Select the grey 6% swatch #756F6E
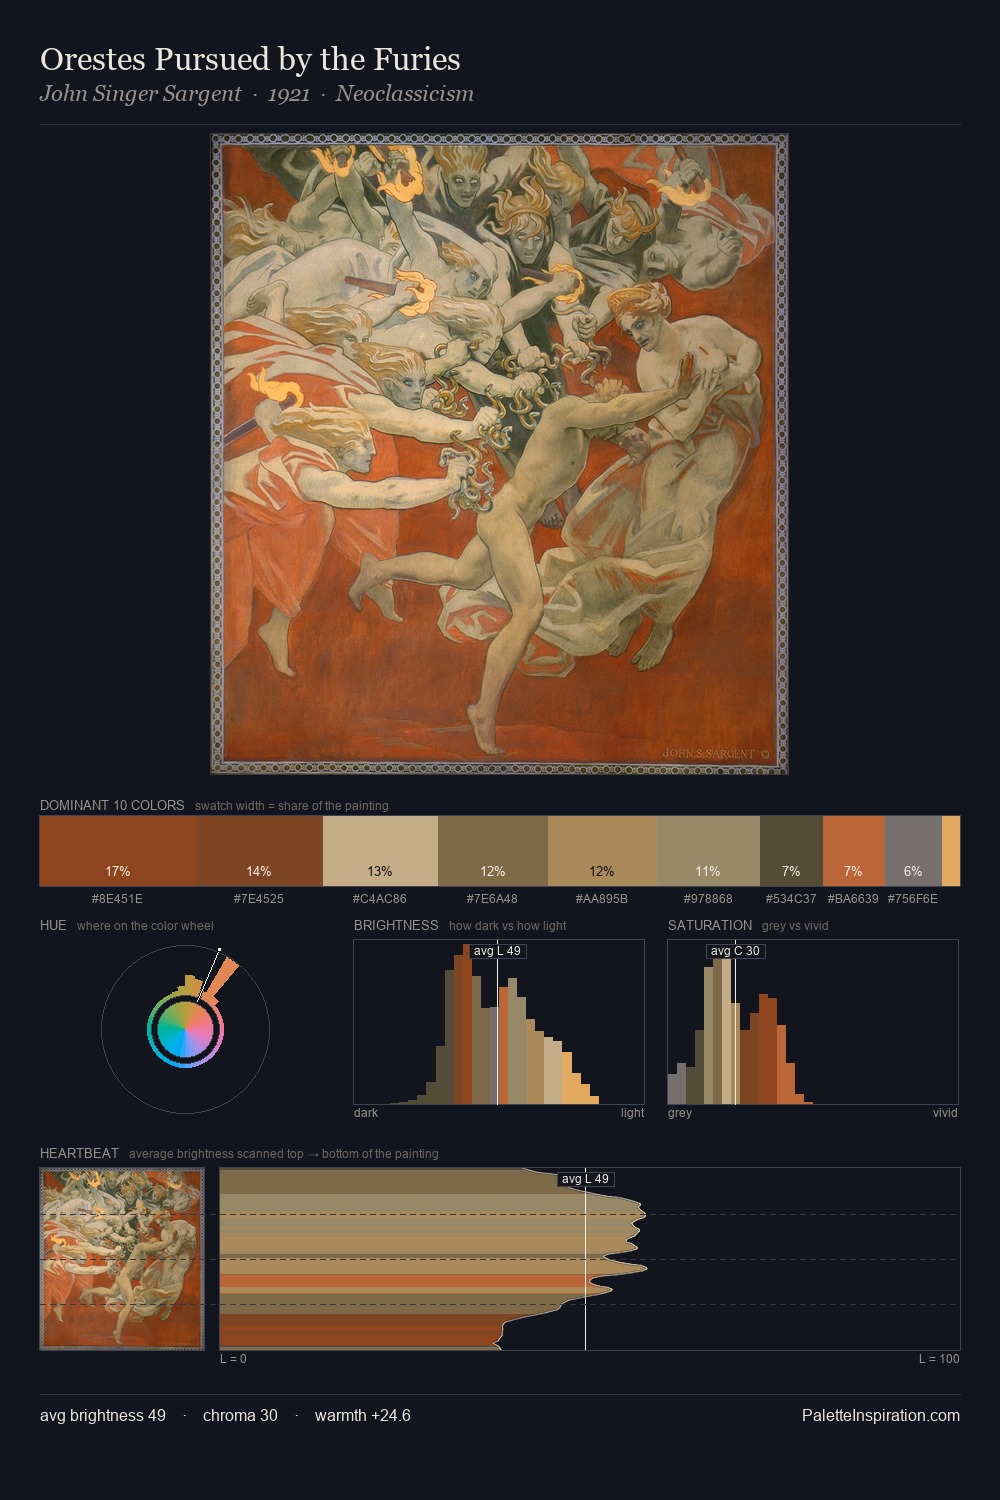 pos(913,851)
